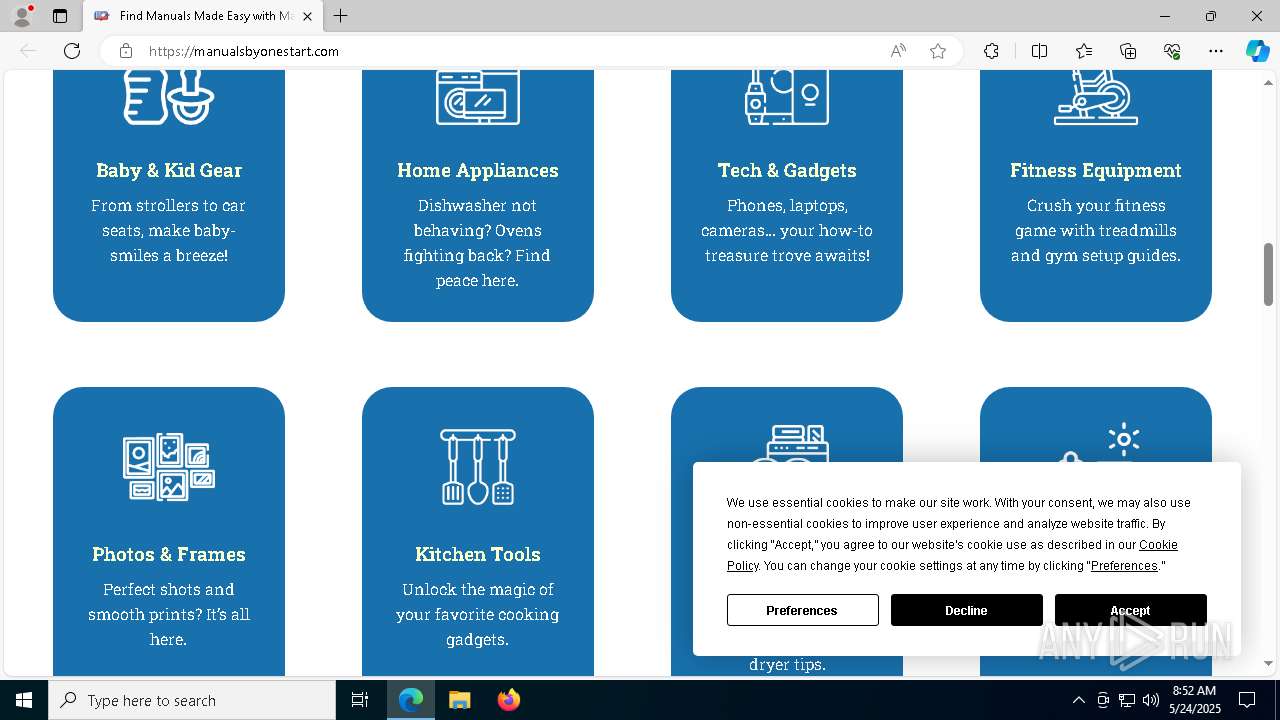Open Home Appliances heading
The image size is (1280, 720).
click(x=477, y=170)
